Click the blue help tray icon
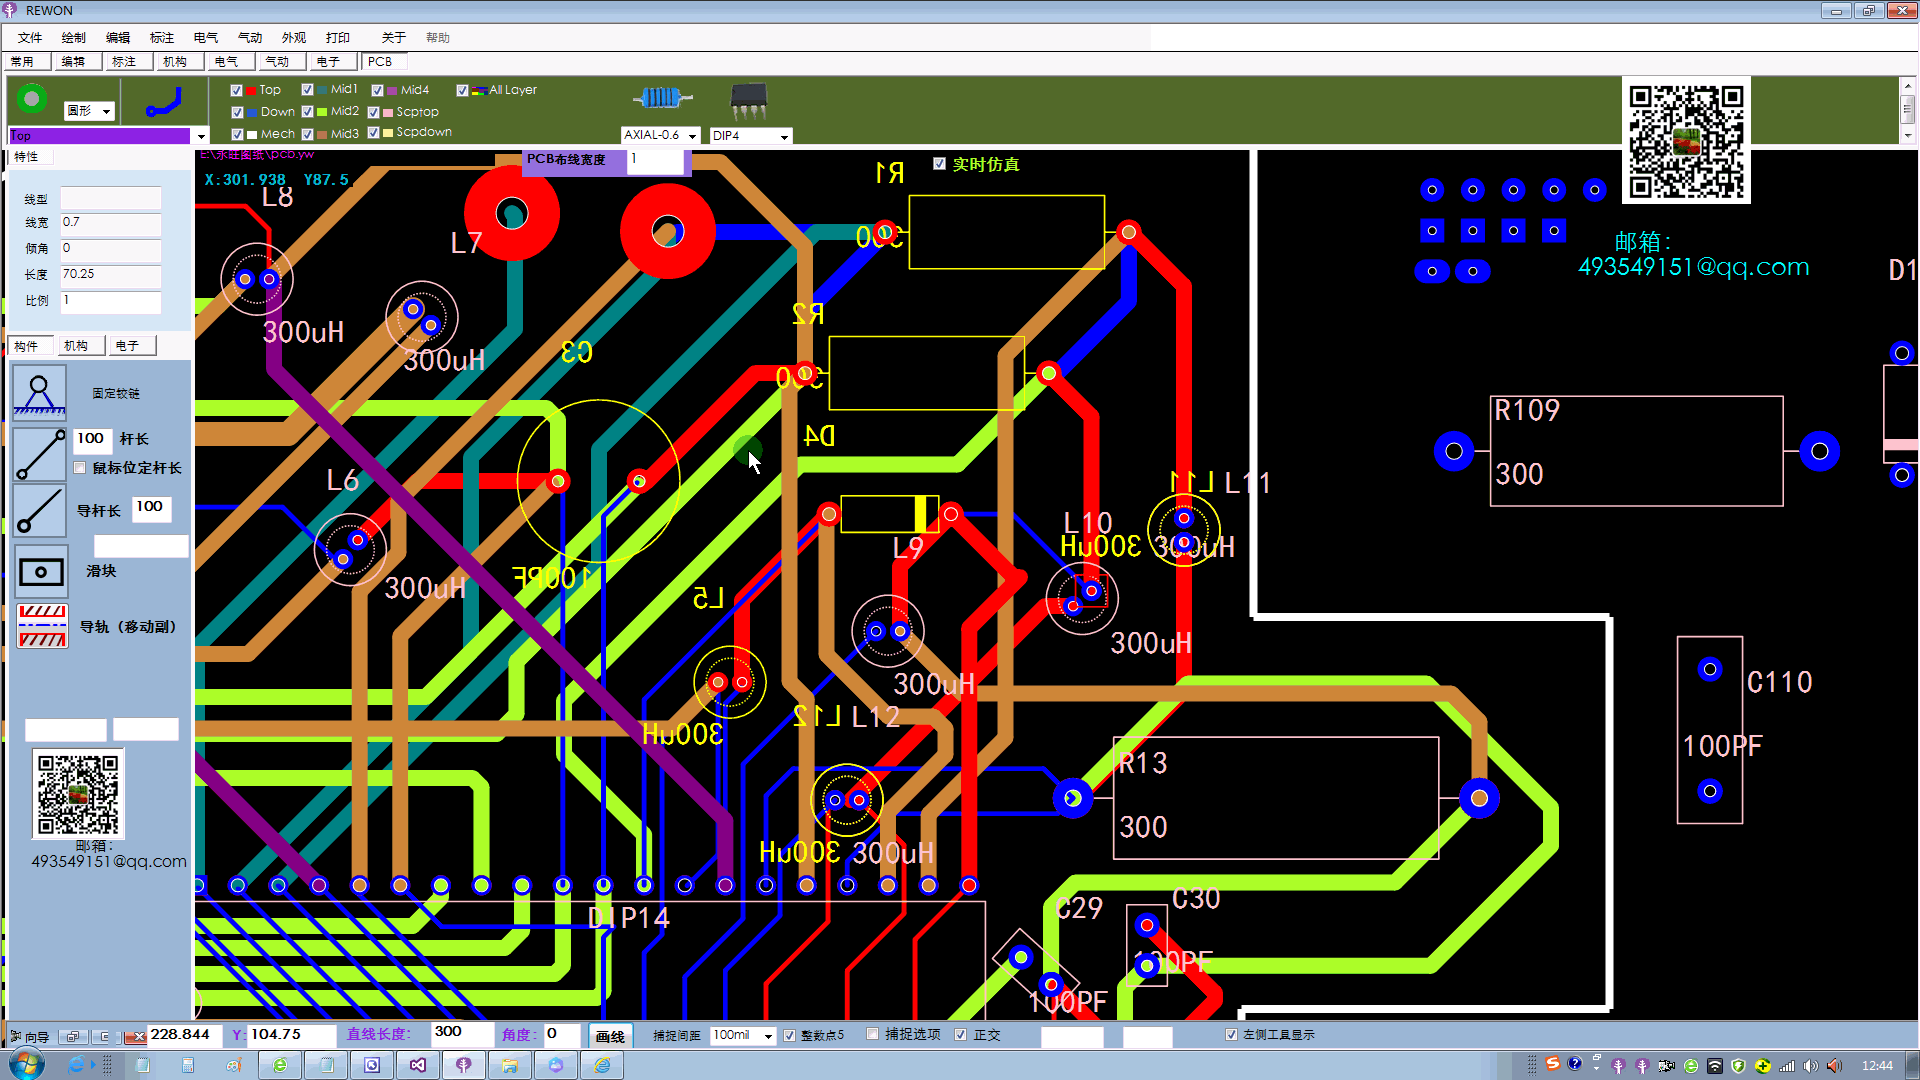This screenshot has width=1920, height=1080. tap(1575, 1064)
